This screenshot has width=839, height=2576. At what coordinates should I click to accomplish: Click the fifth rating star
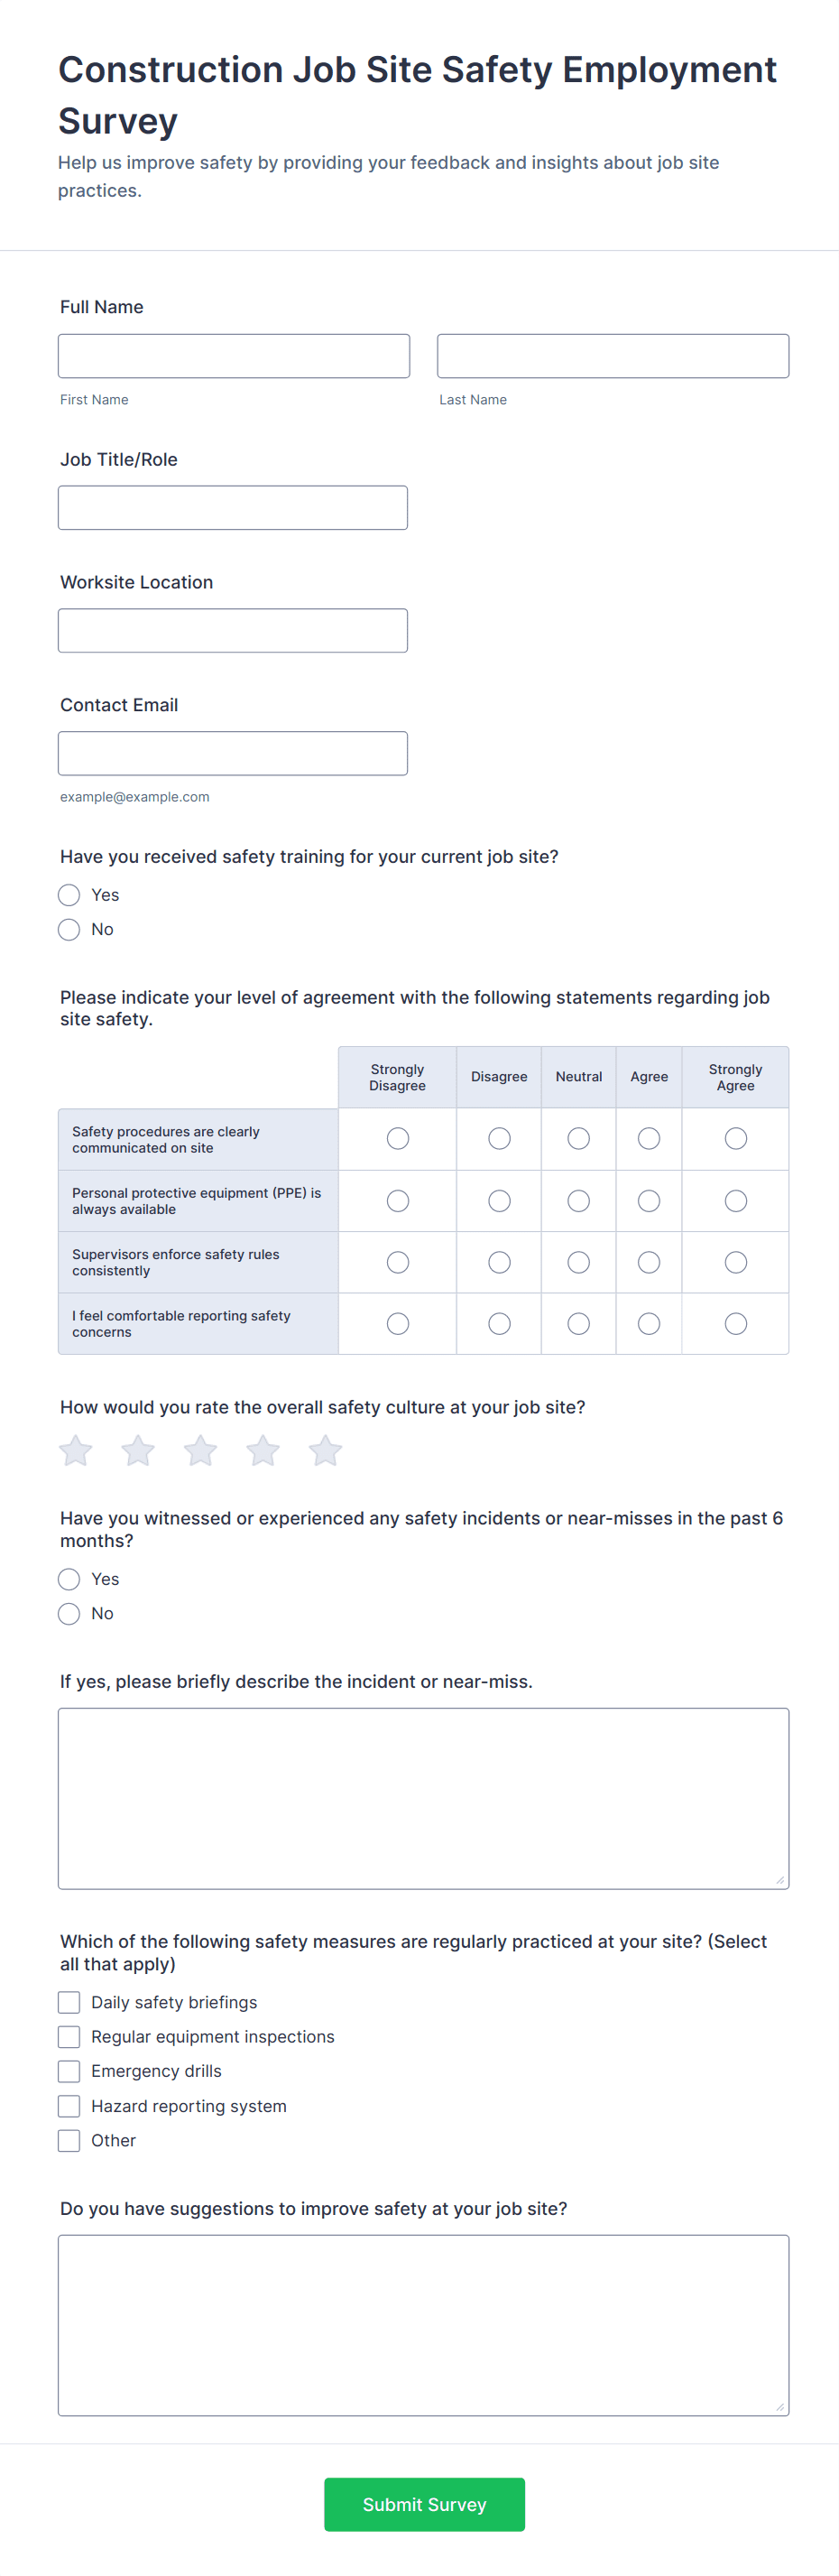tap(325, 1450)
